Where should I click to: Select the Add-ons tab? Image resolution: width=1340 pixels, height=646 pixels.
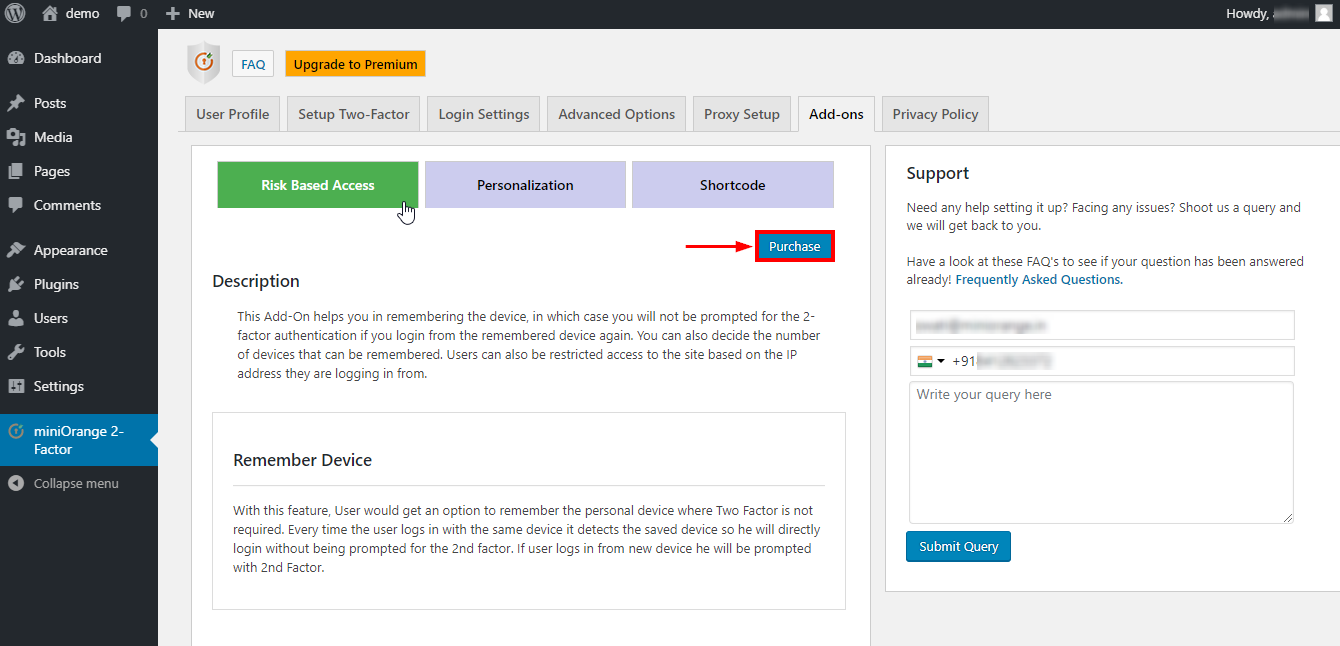pyautogui.click(x=836, y=114)
